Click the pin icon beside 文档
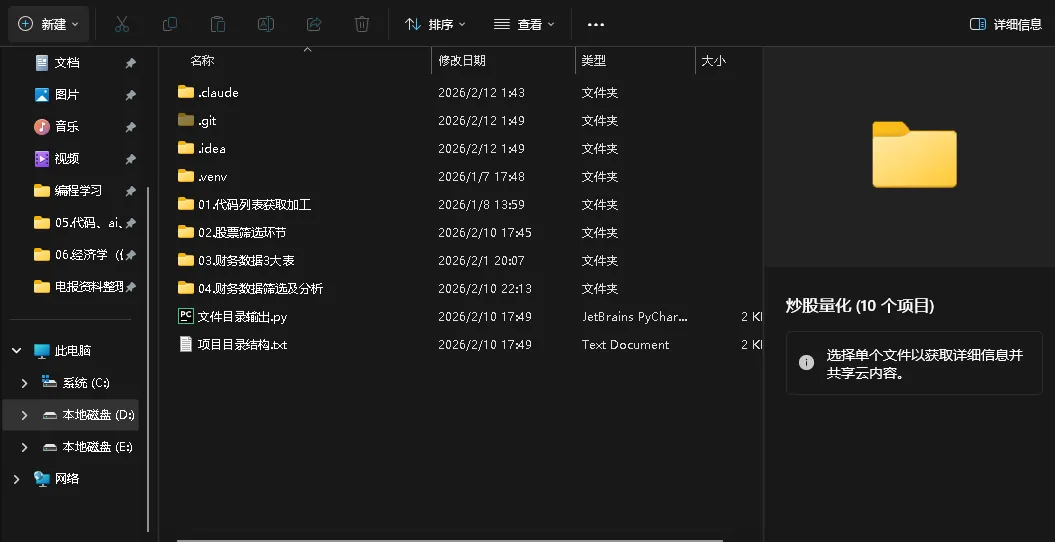This screenshot has height=542, width=1055. coord(131,63)
